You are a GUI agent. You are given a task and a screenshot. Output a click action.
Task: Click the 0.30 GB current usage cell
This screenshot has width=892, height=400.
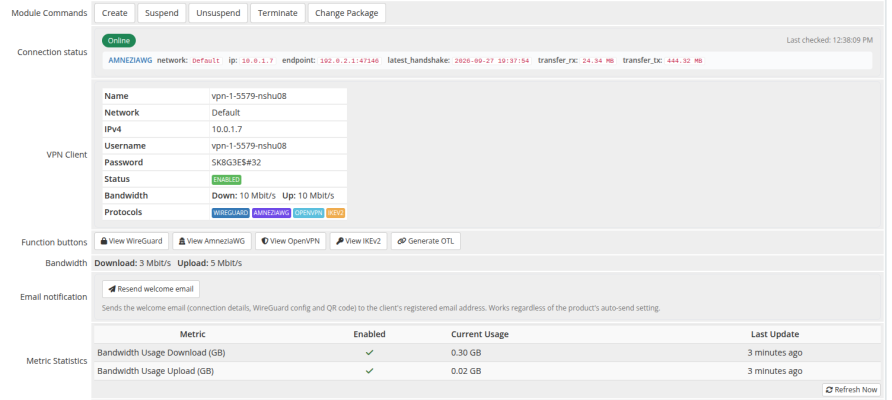click(x=466, y=353)
